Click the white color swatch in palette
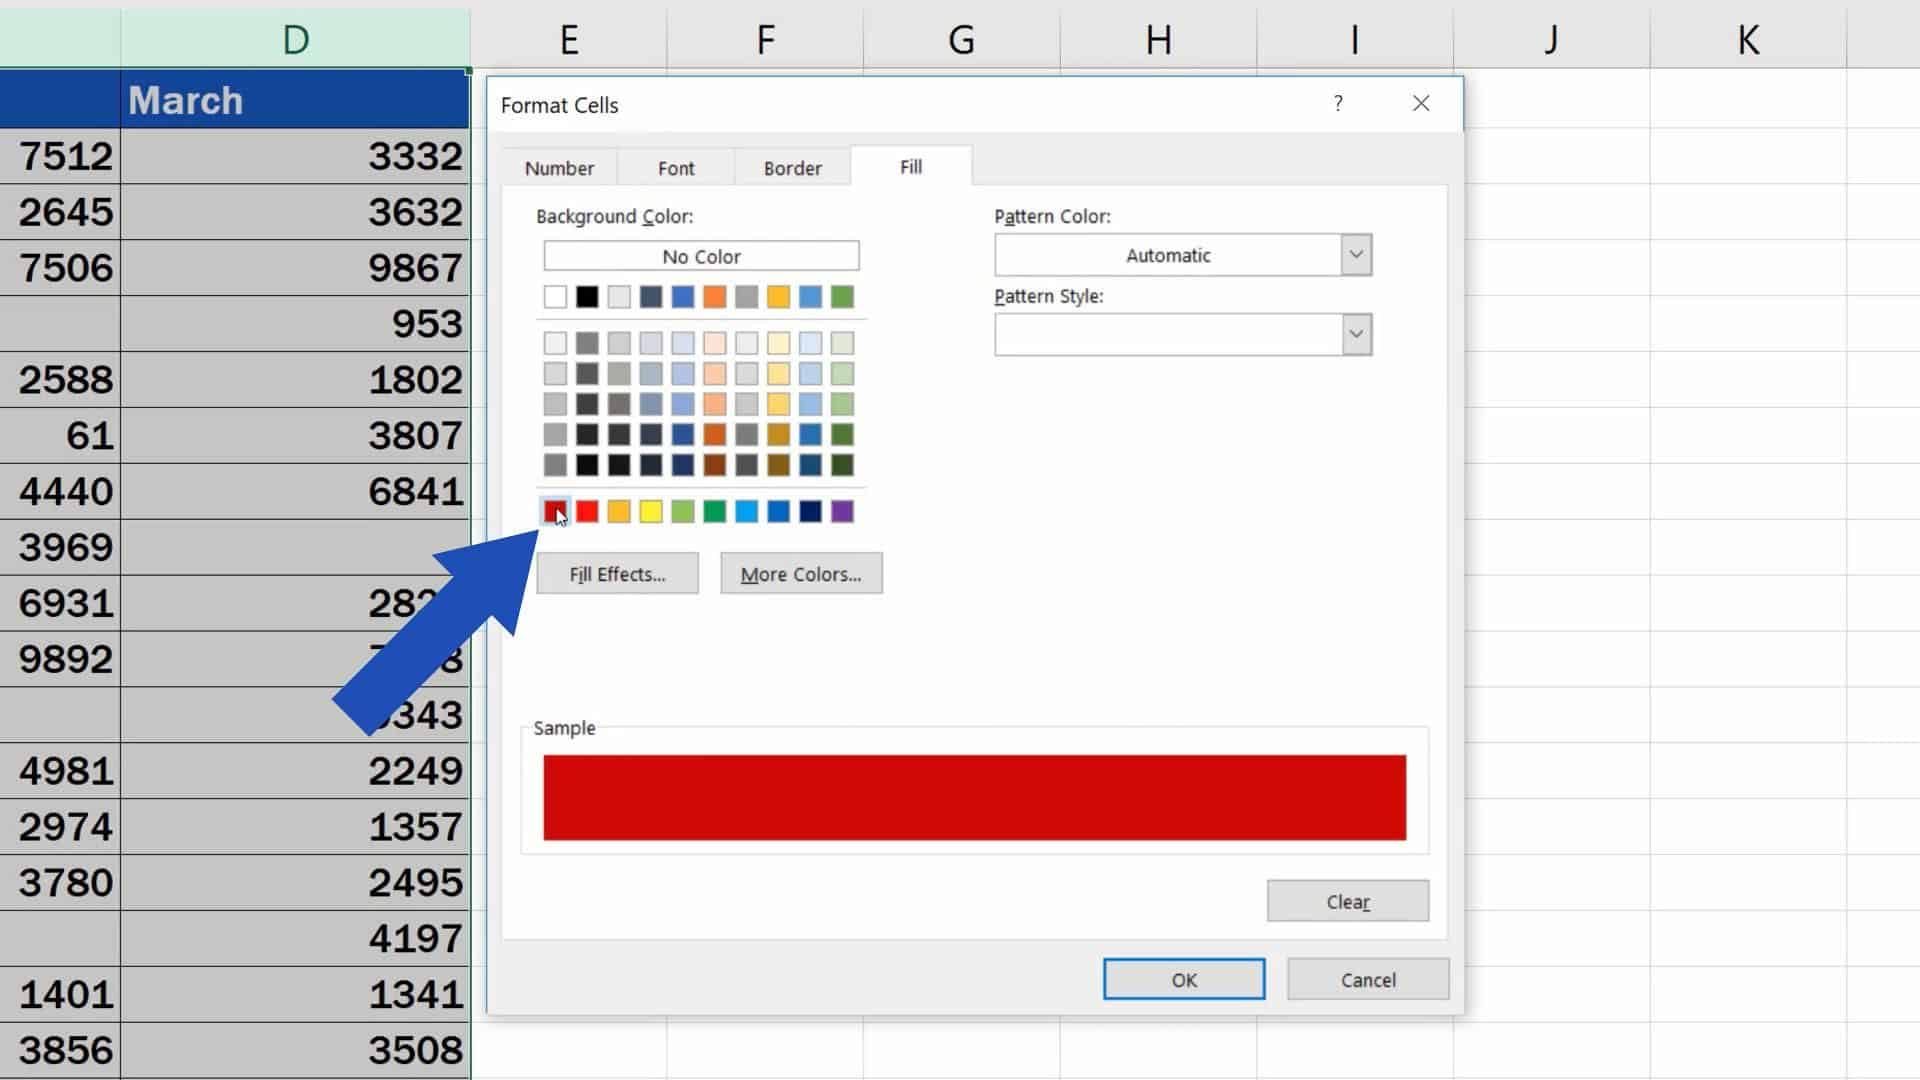1920x1080 pixels. click(554, 295)
